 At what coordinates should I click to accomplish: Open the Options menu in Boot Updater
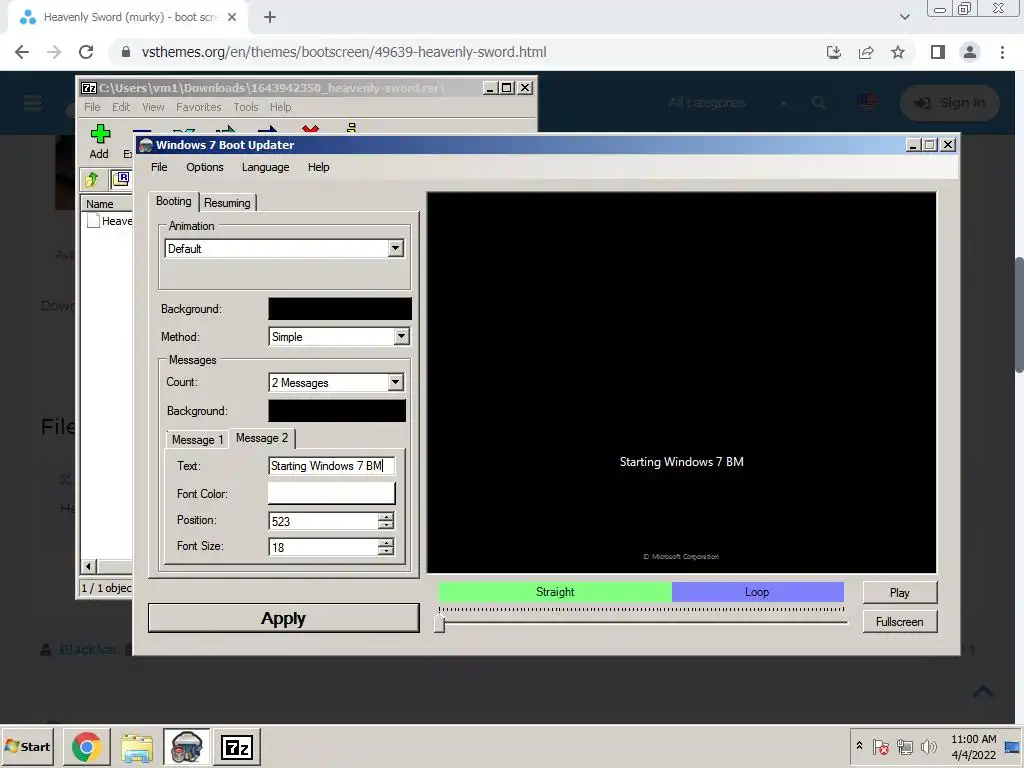(x=204, y=167)
